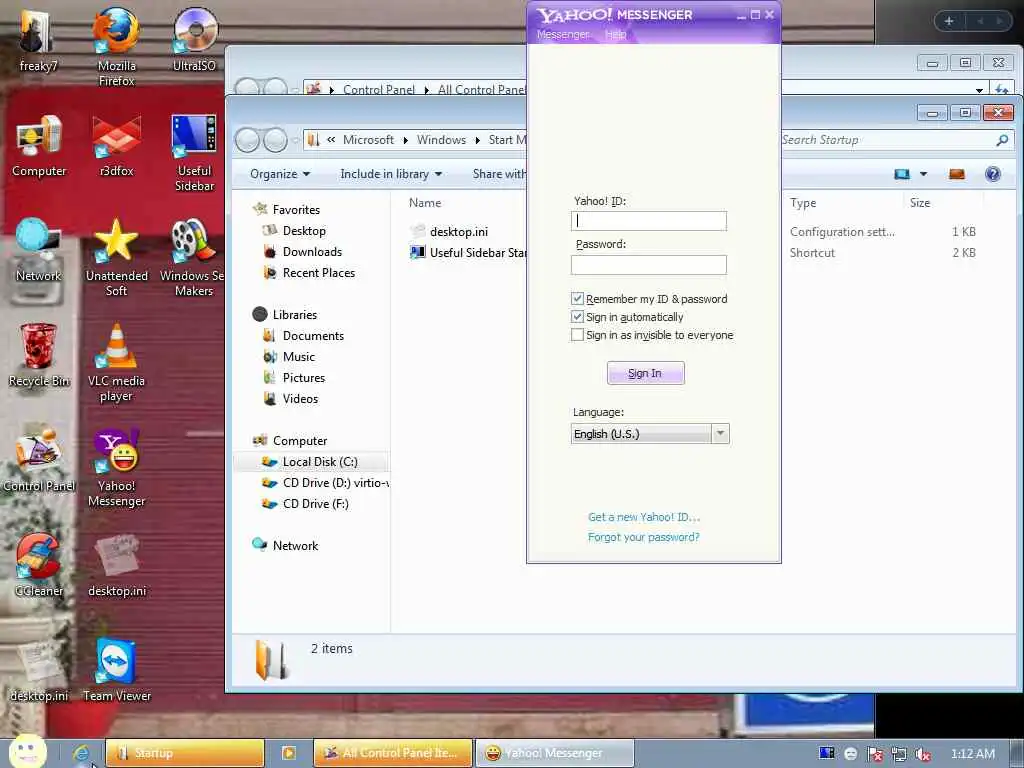Screen dimensions: 1024x768
Task: Click the Password input field
Action: 648,264
